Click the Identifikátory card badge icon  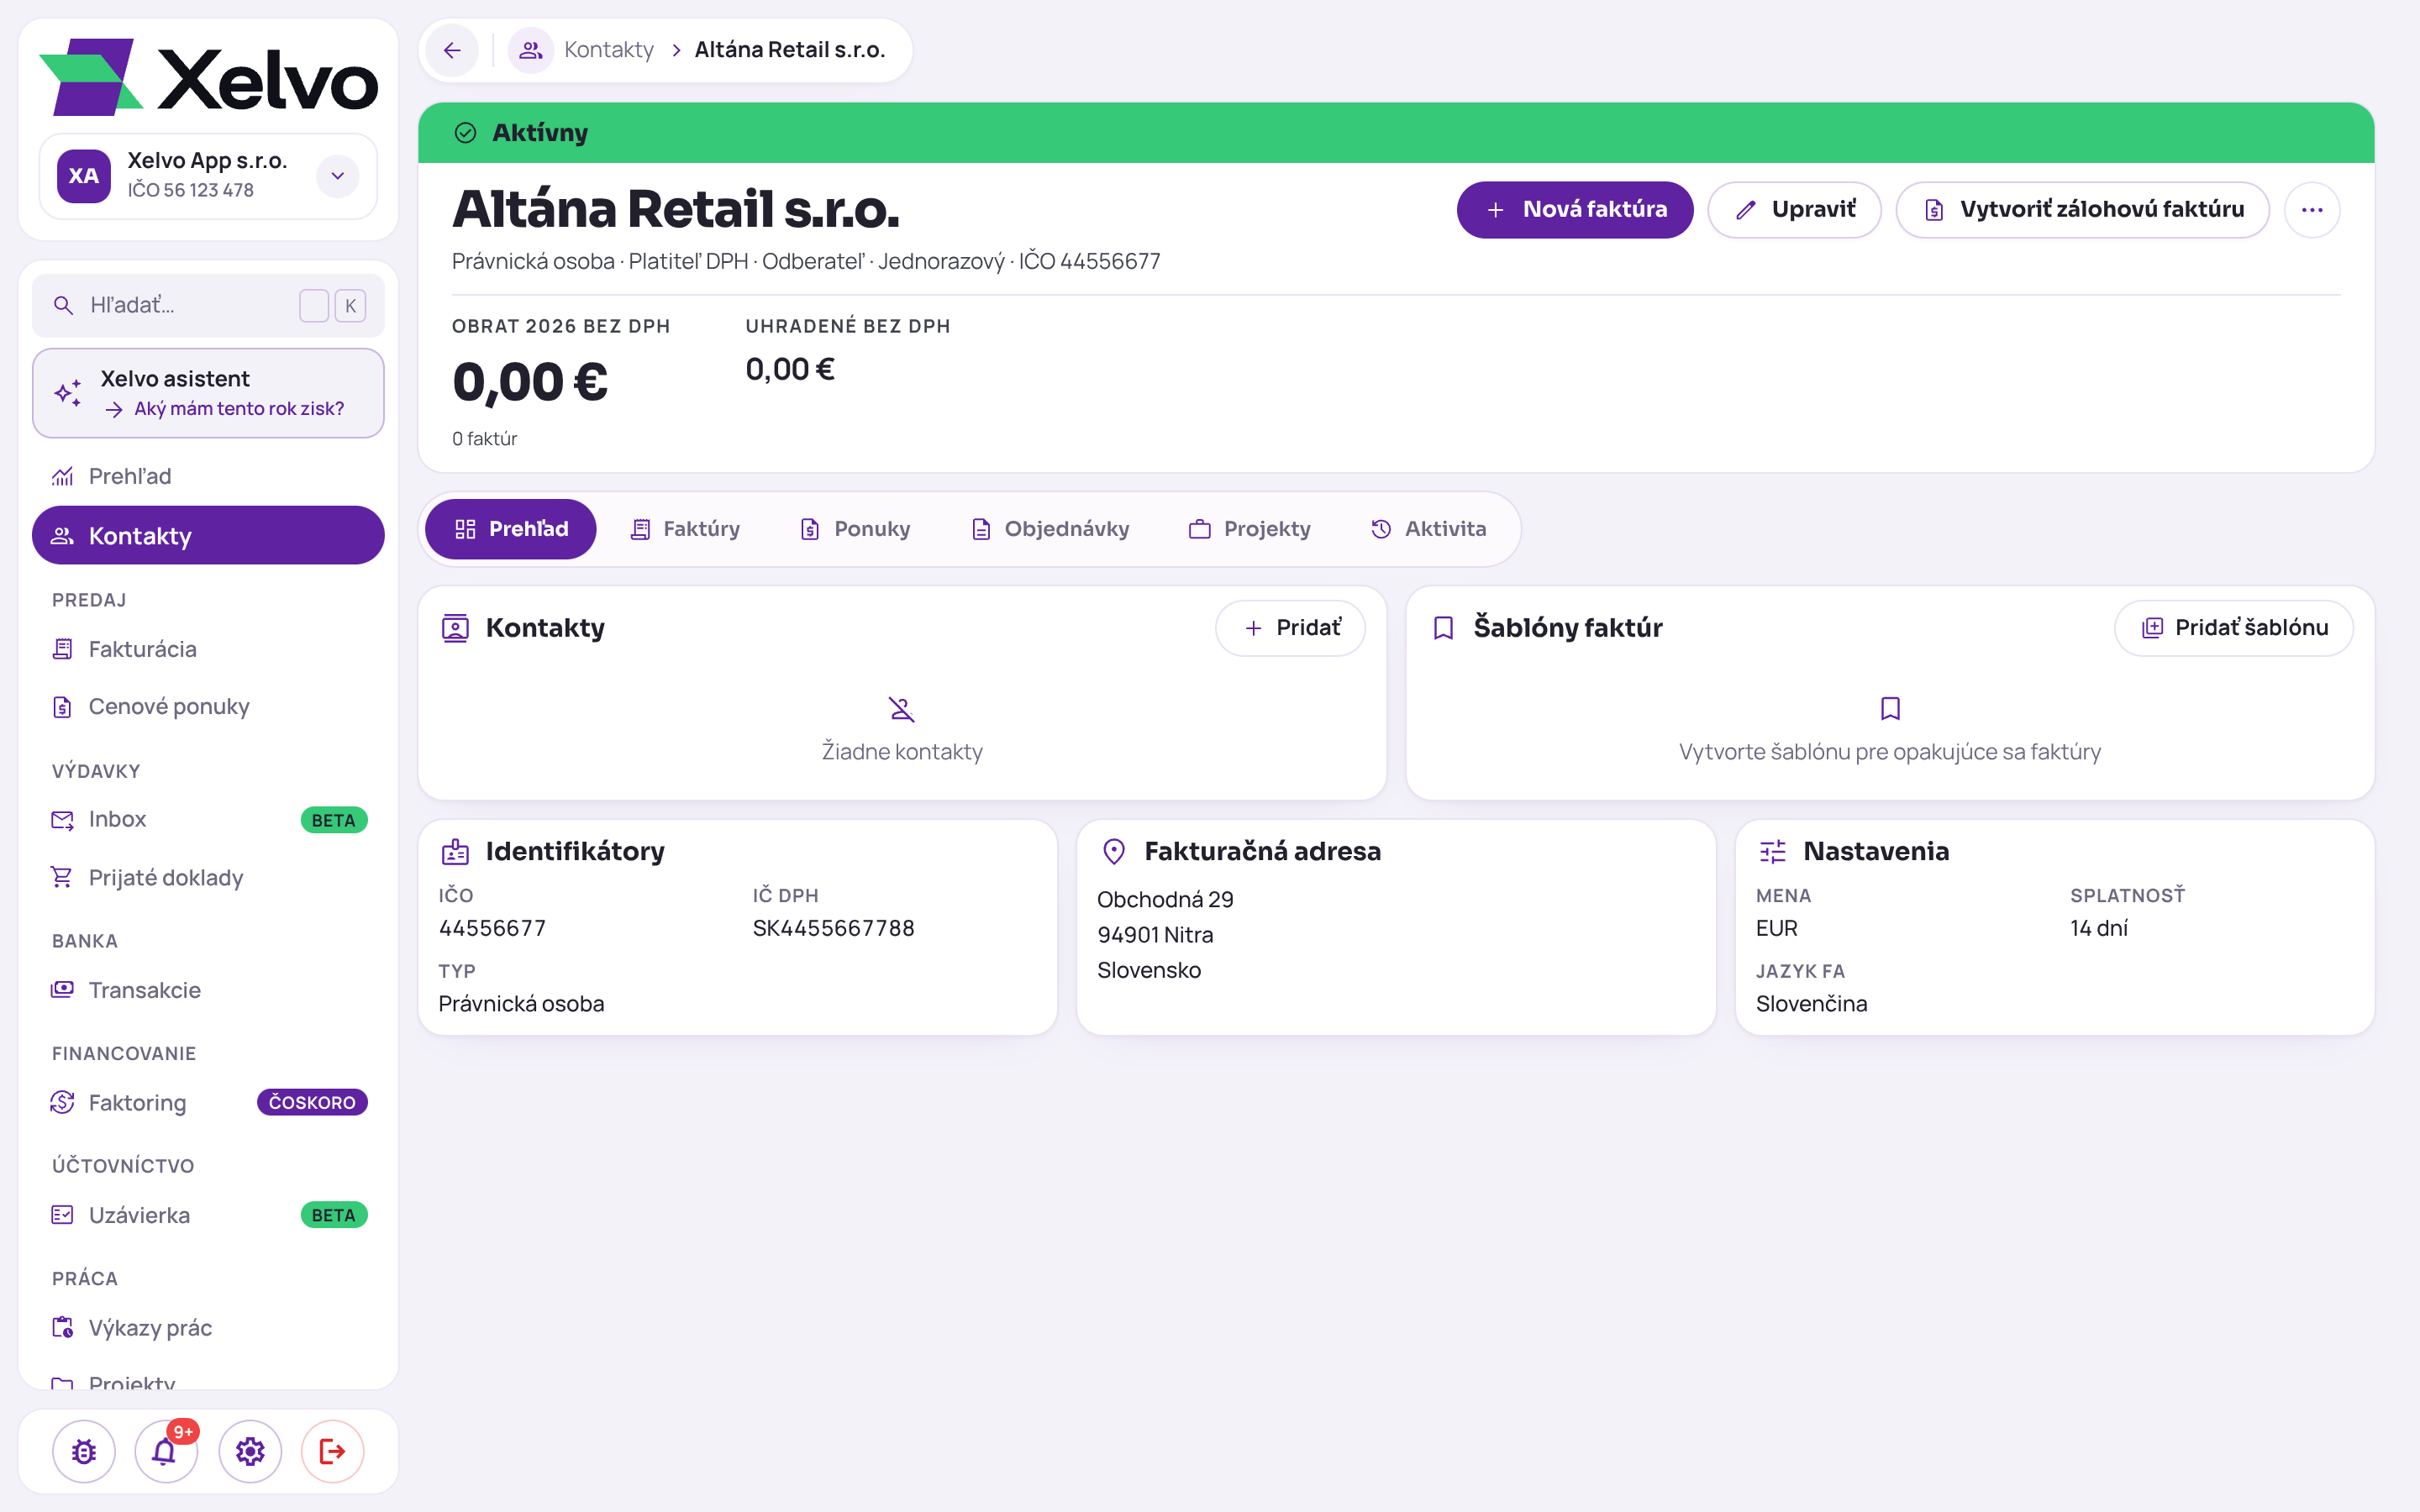click(455, 851)
